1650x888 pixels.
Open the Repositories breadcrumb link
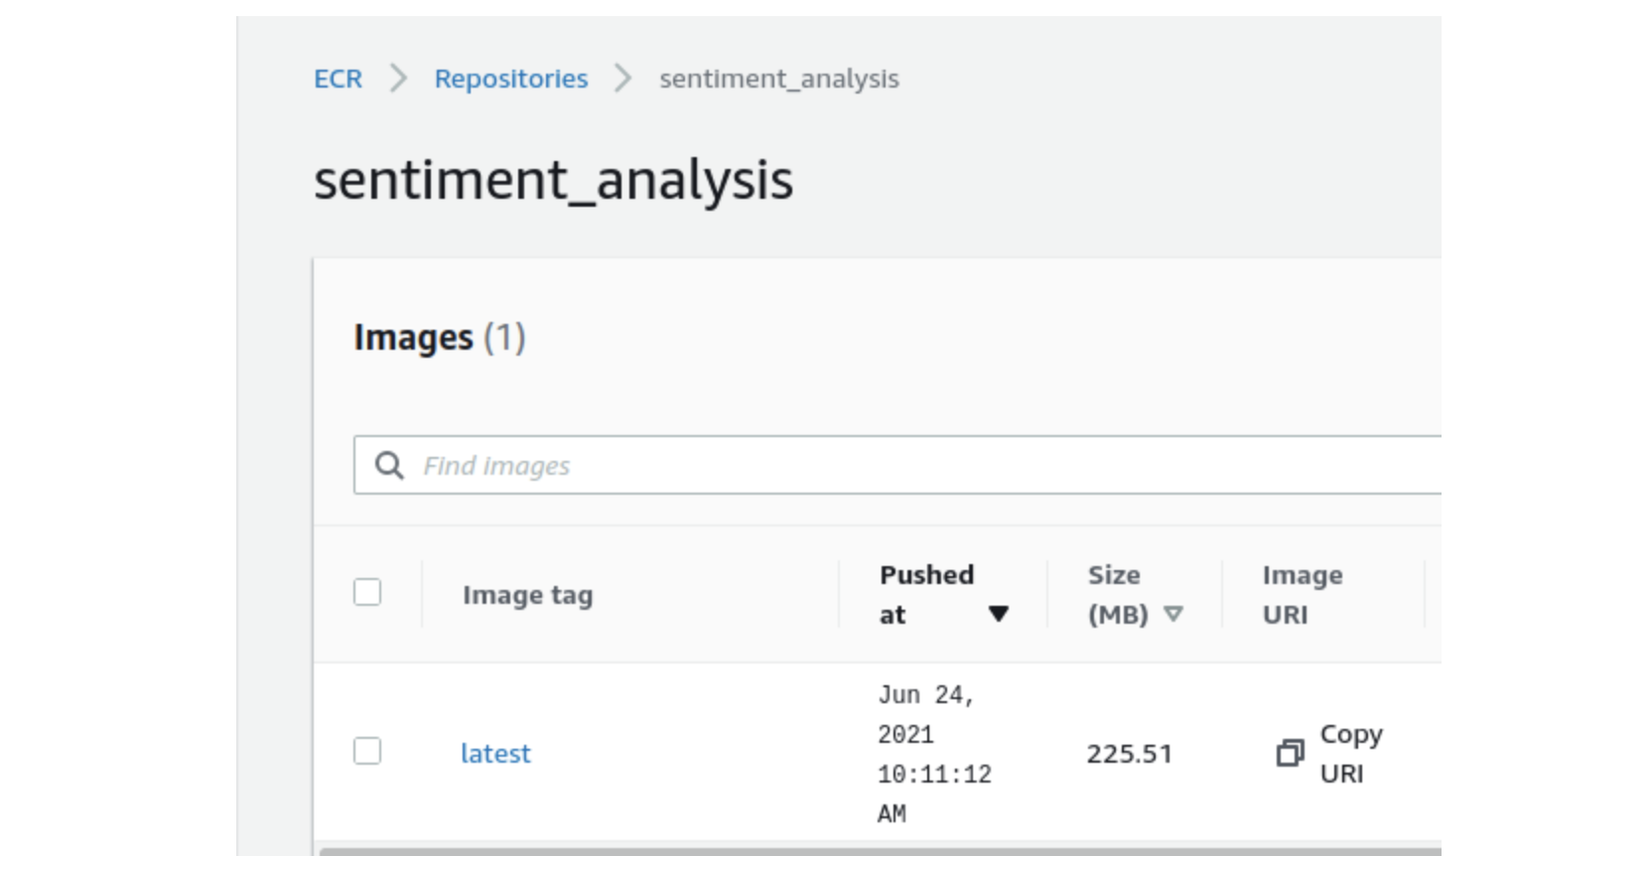tap(511, 79)
